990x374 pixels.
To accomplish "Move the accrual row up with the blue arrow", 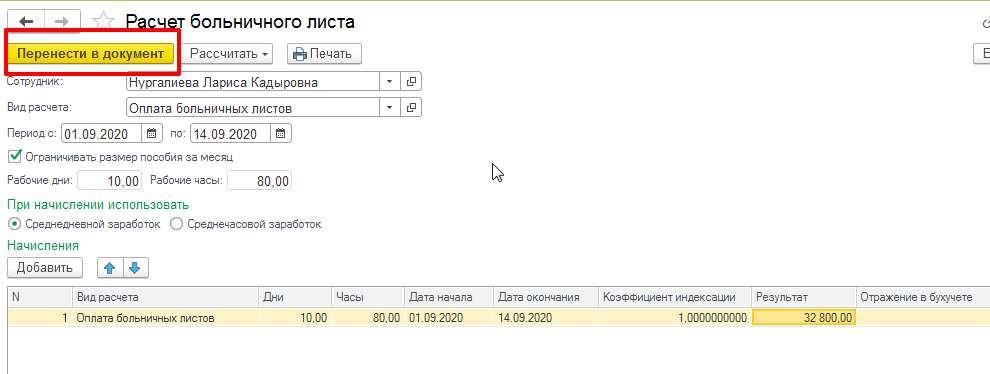I will [x=110, y=268].
